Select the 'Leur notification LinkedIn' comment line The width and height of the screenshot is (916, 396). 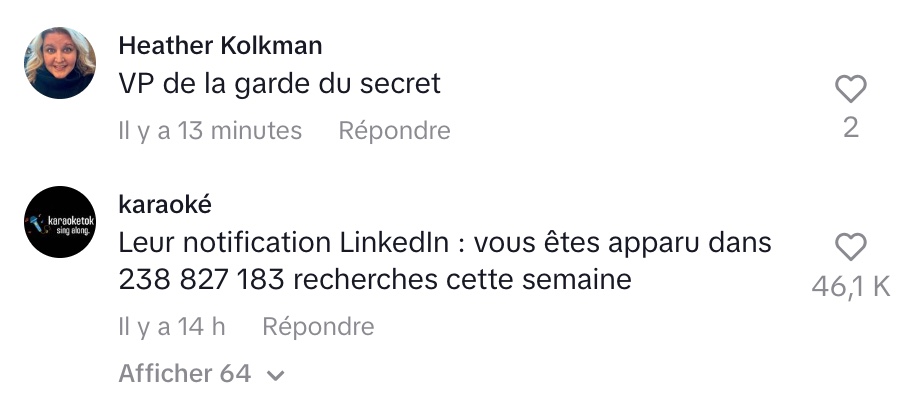click(445, 244)
